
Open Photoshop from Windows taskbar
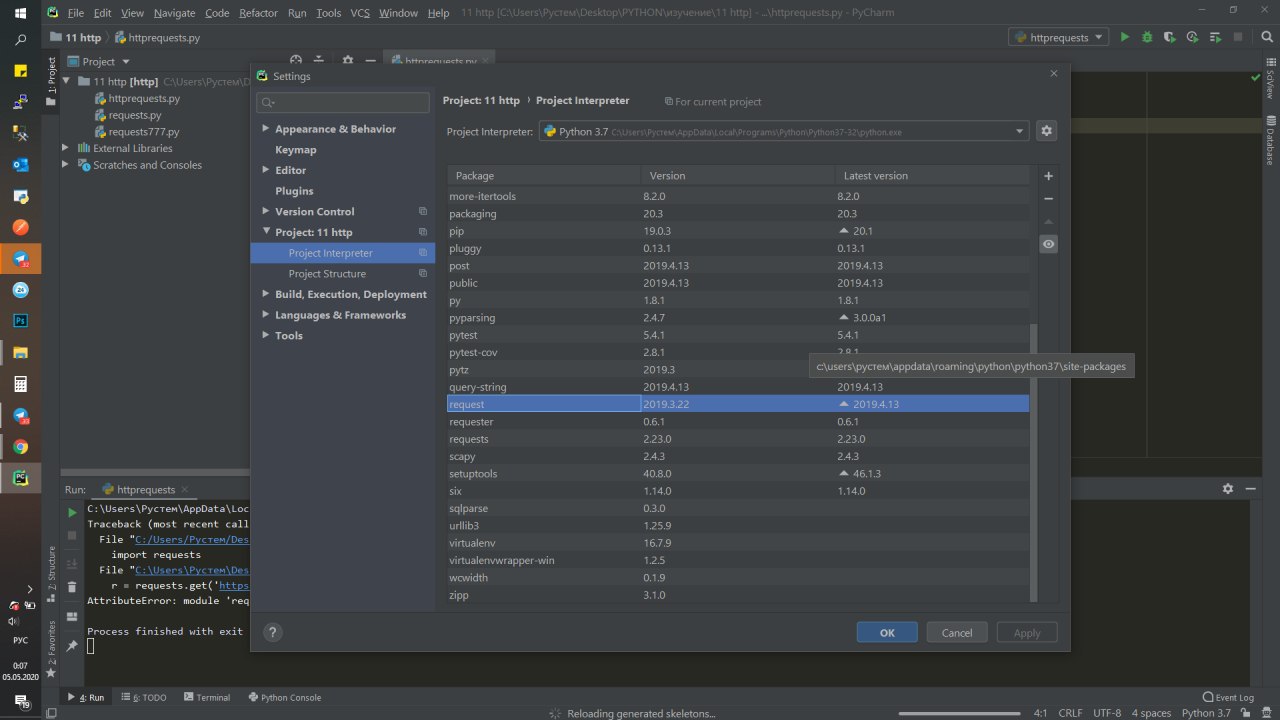(x=20, y=321)
